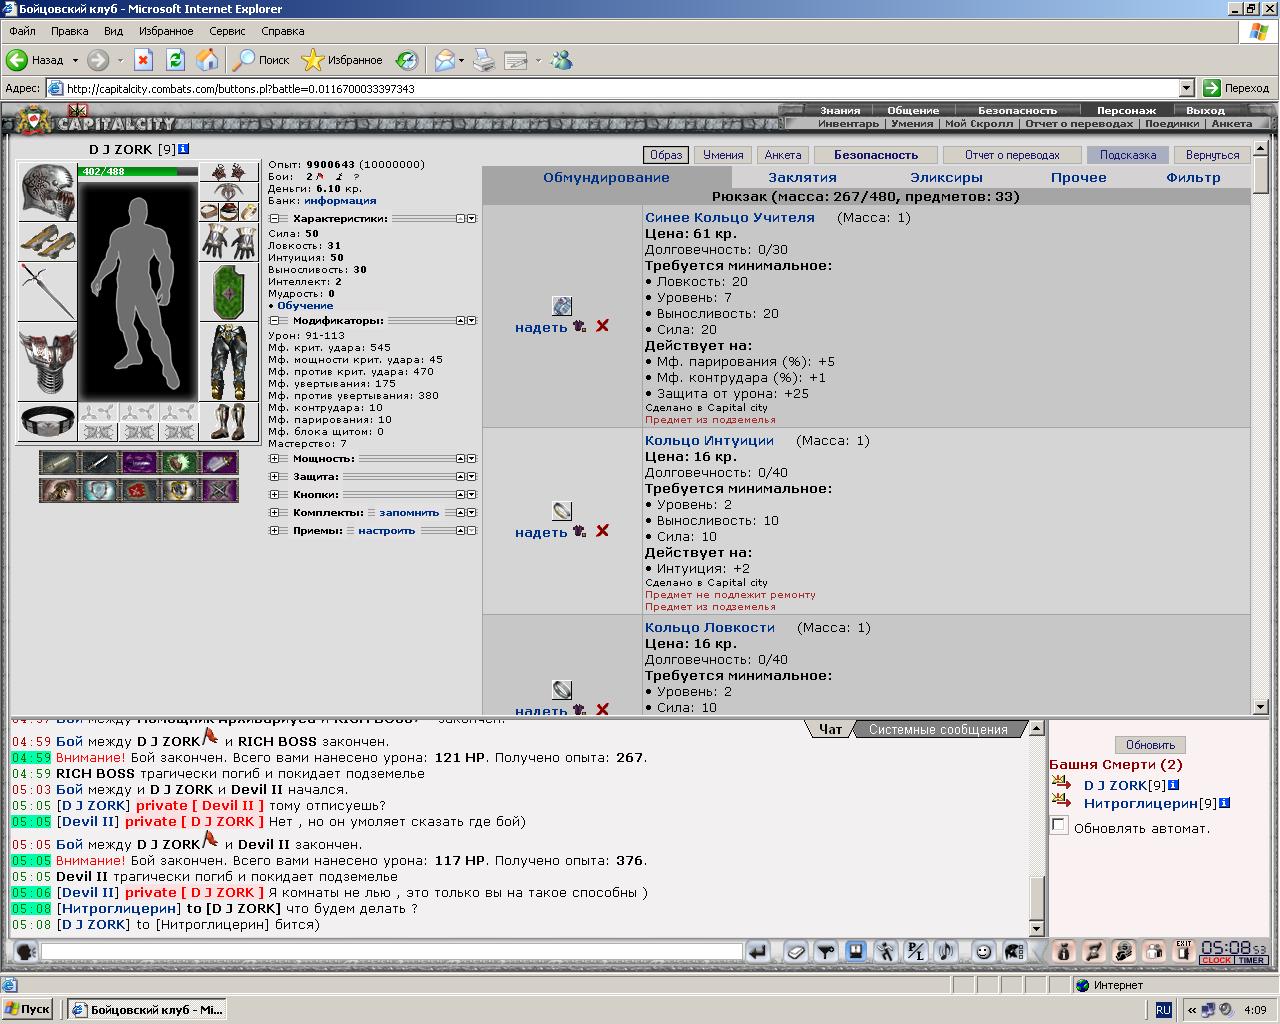Switch to the Эликсиры tab
The height and width of the screenshot is (1024, 1280).
pyautogui.click(x=946, y=177)
